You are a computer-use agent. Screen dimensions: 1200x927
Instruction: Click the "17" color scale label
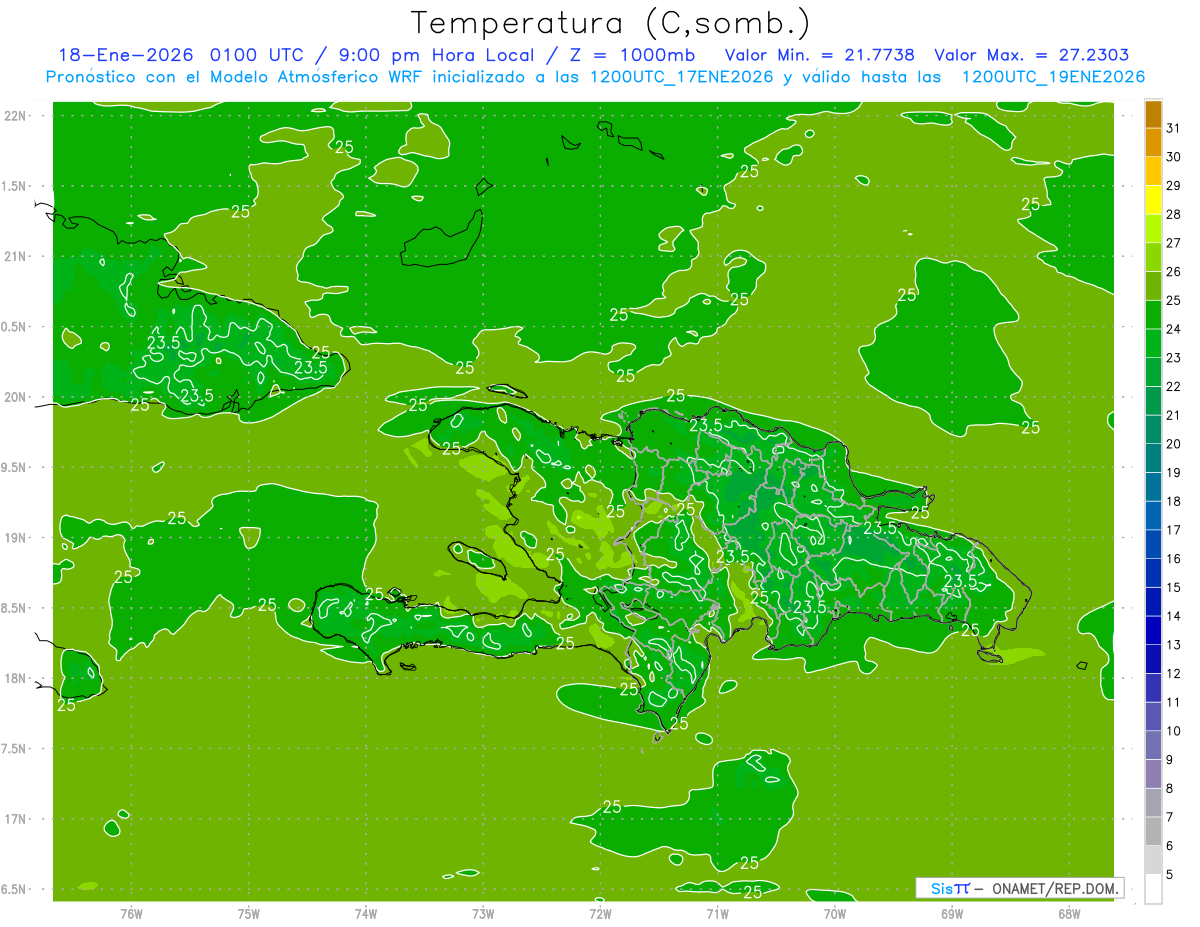(1173, 530)
